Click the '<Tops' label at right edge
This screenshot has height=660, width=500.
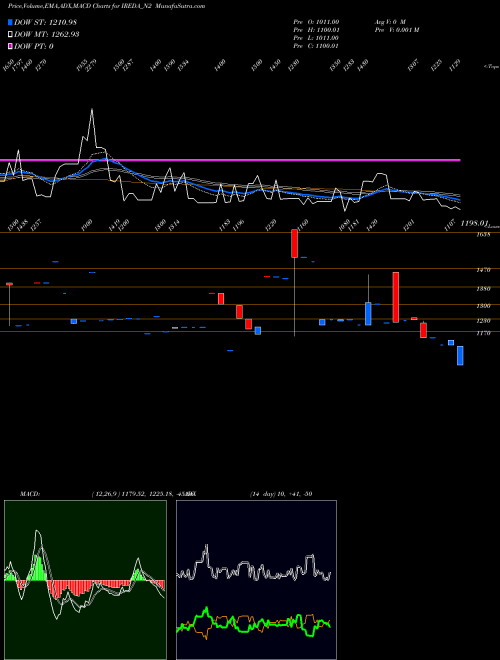(491, 67)
